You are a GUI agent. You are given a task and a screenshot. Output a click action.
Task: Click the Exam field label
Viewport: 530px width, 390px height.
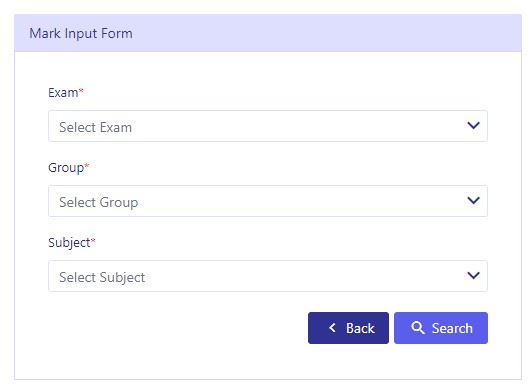(63, 93)
